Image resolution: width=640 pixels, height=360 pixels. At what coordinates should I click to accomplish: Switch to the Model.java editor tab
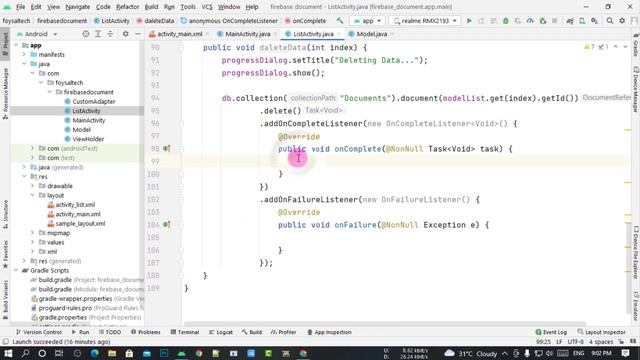click(371, 34)
